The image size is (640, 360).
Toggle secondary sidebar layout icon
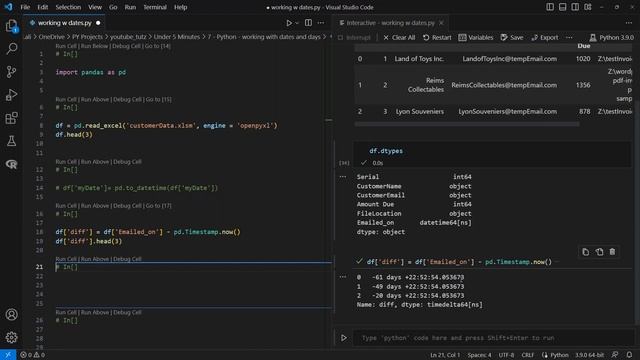coord(575,7)
